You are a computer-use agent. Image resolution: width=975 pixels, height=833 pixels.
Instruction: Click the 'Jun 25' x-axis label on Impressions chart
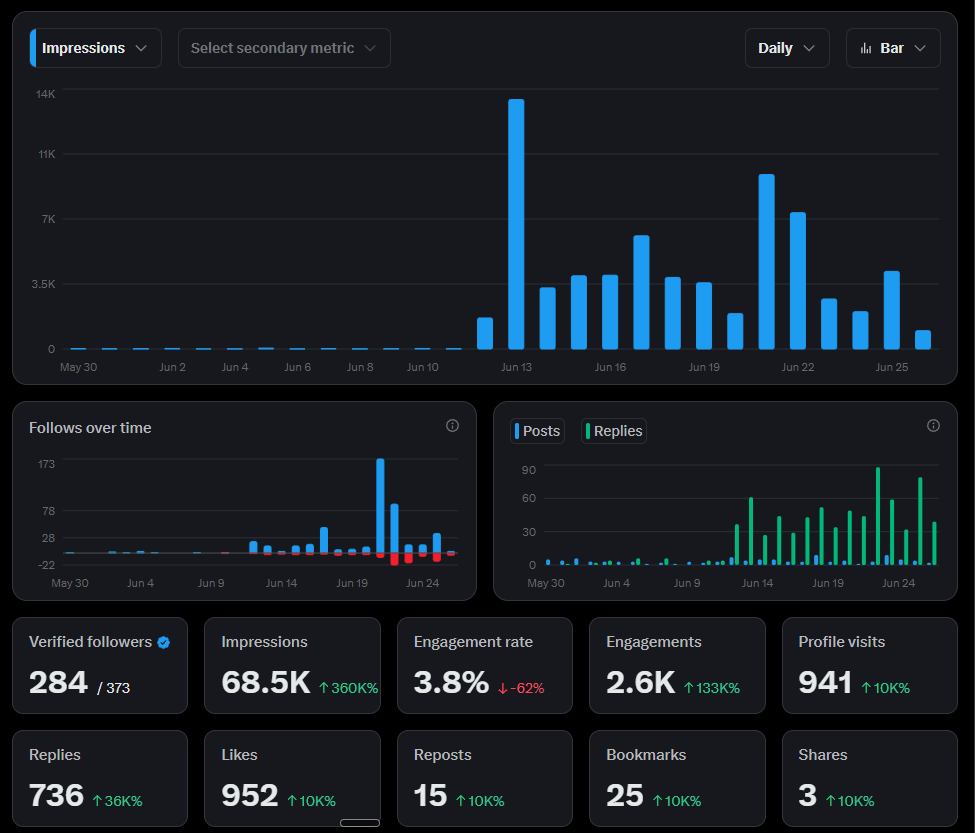click(x=892, y=367)
